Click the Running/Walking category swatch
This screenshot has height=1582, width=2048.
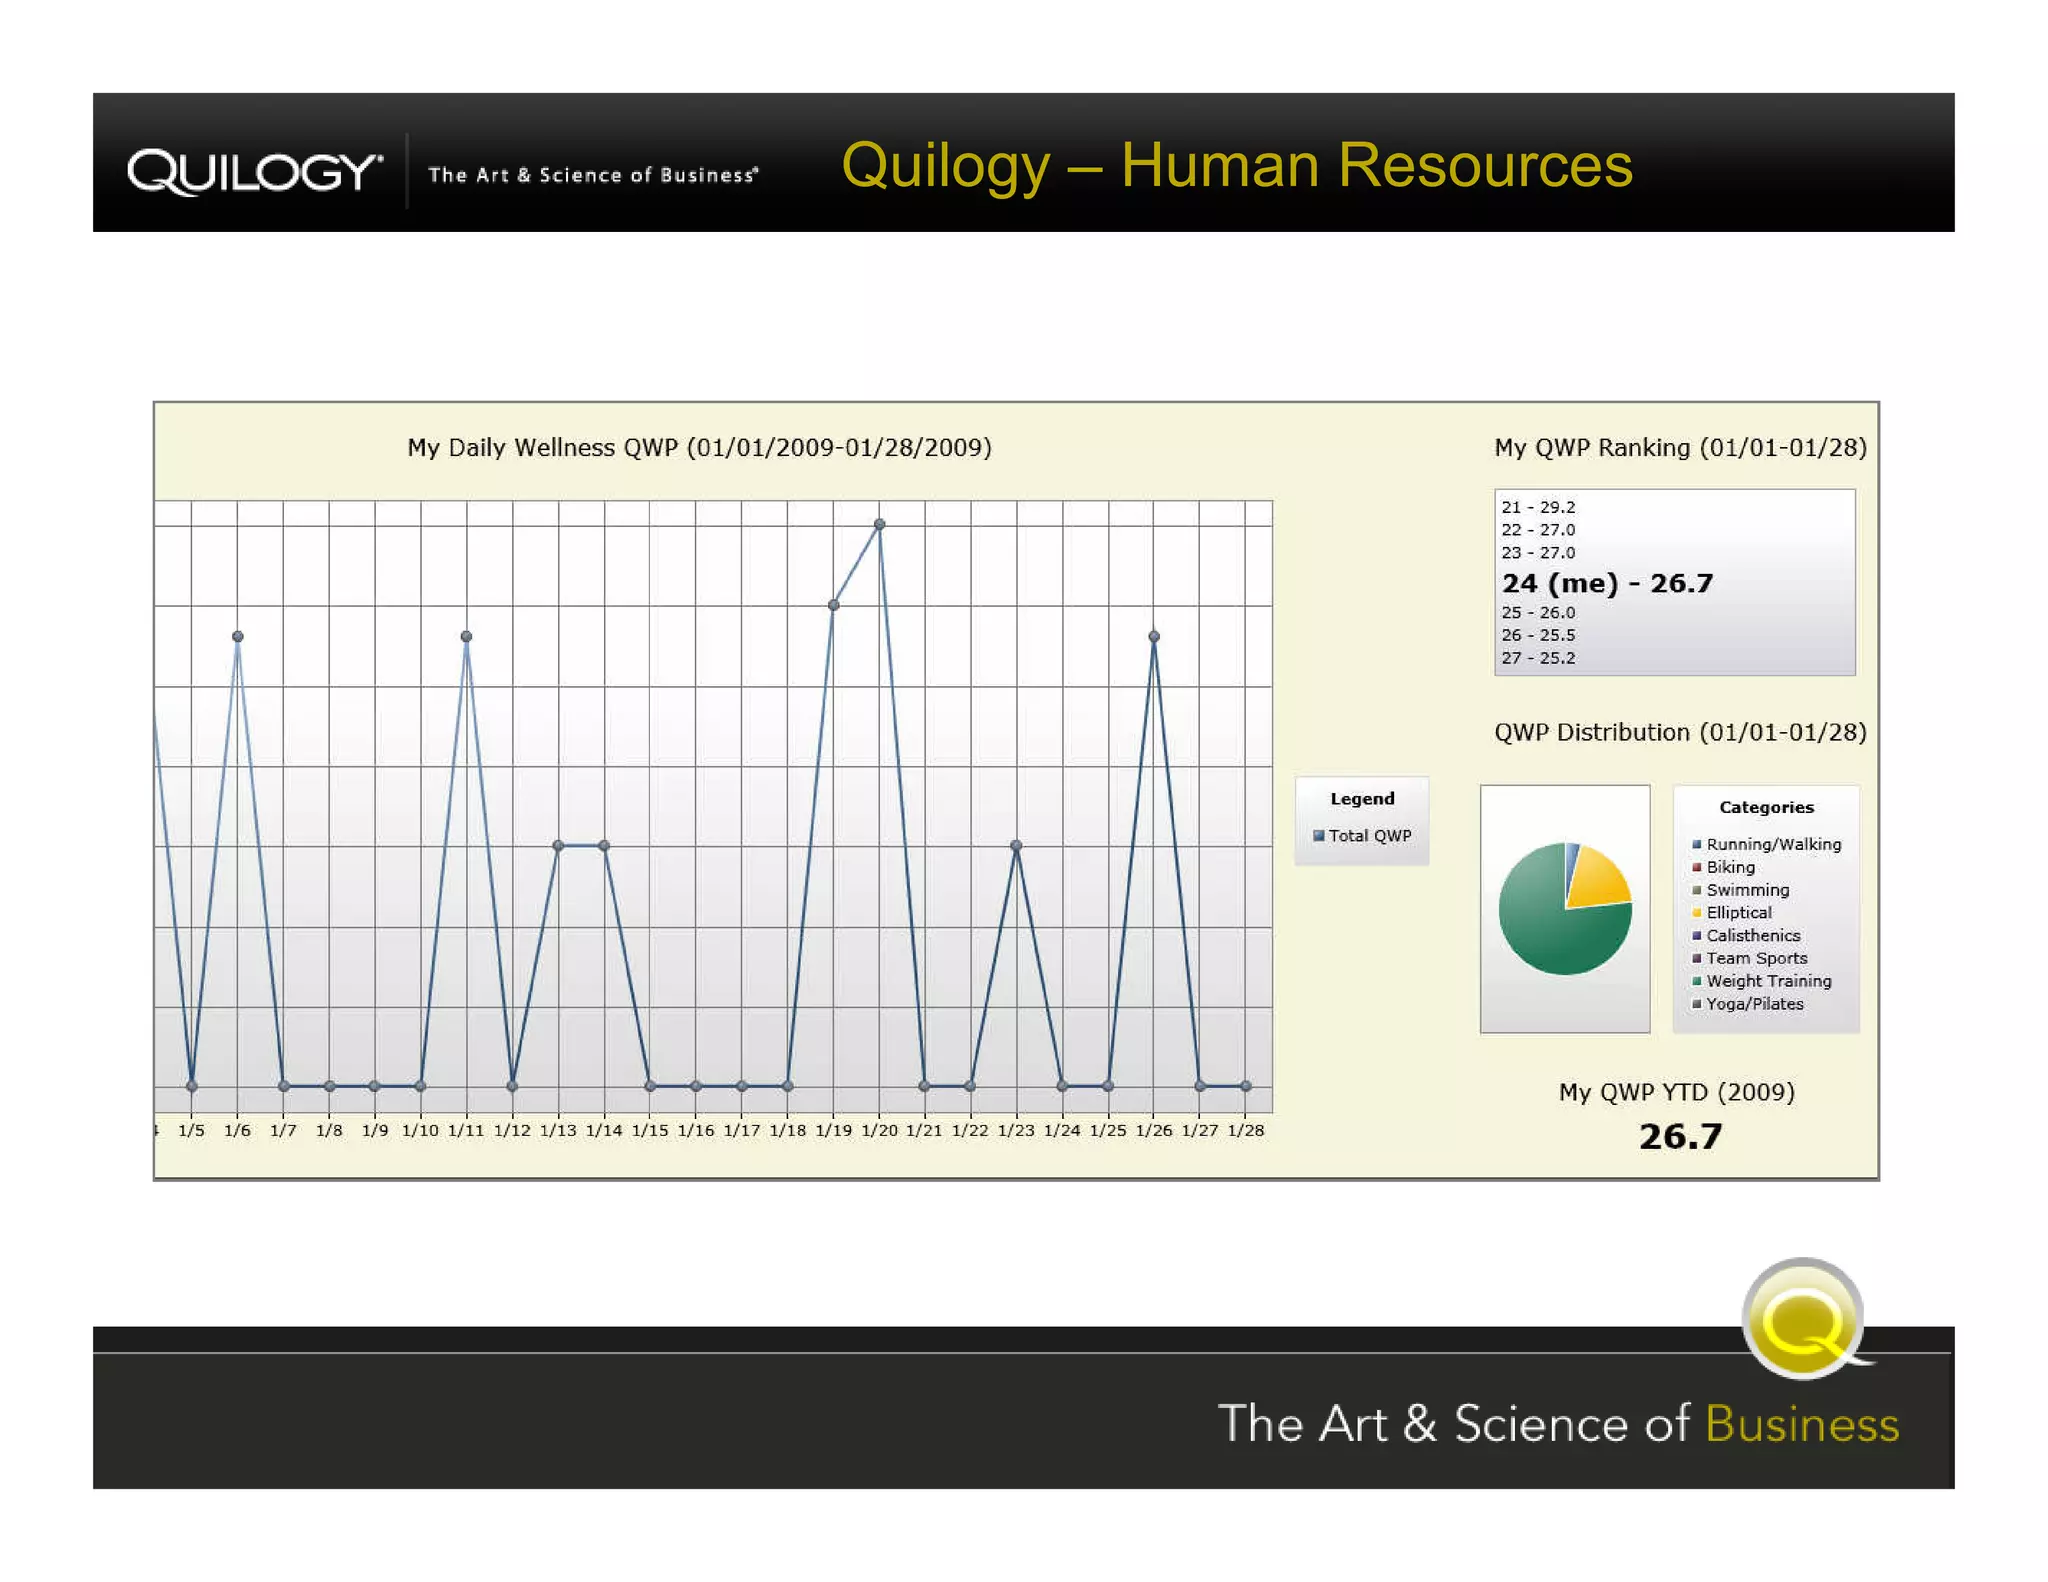tap(1696, 845)
